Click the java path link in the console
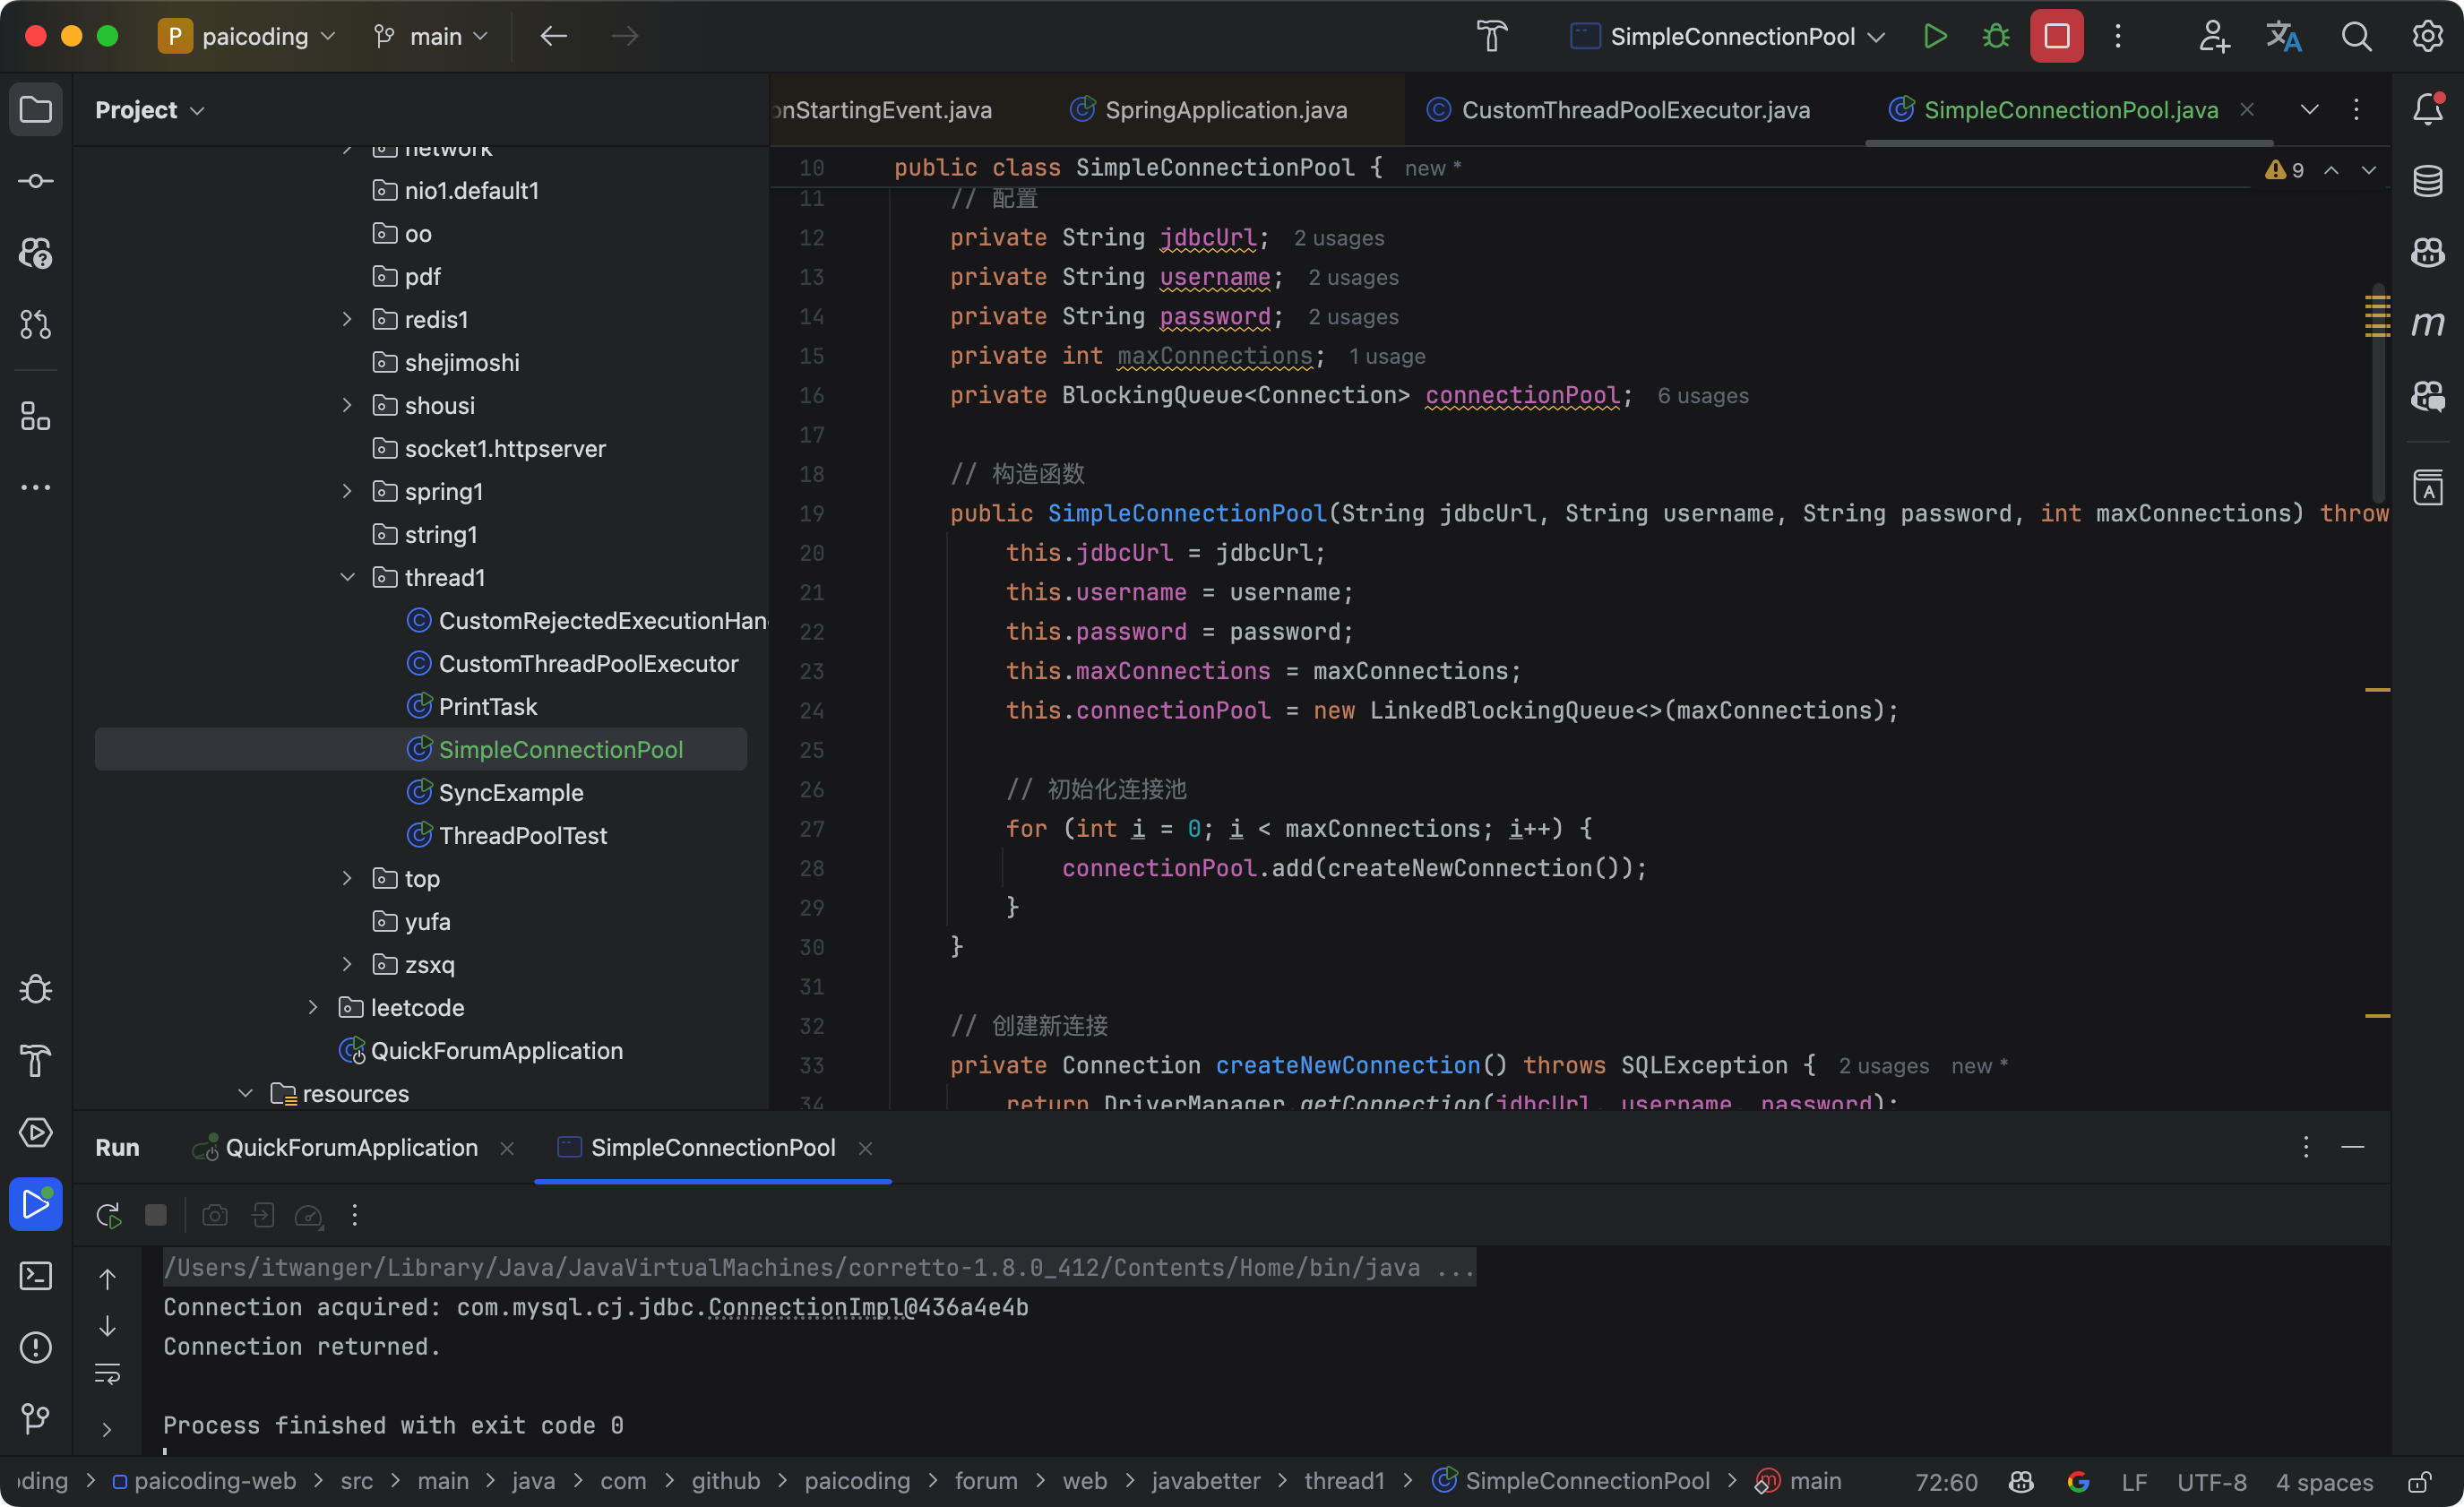The image size is (2464, 1507). (x=790, y=1267)
